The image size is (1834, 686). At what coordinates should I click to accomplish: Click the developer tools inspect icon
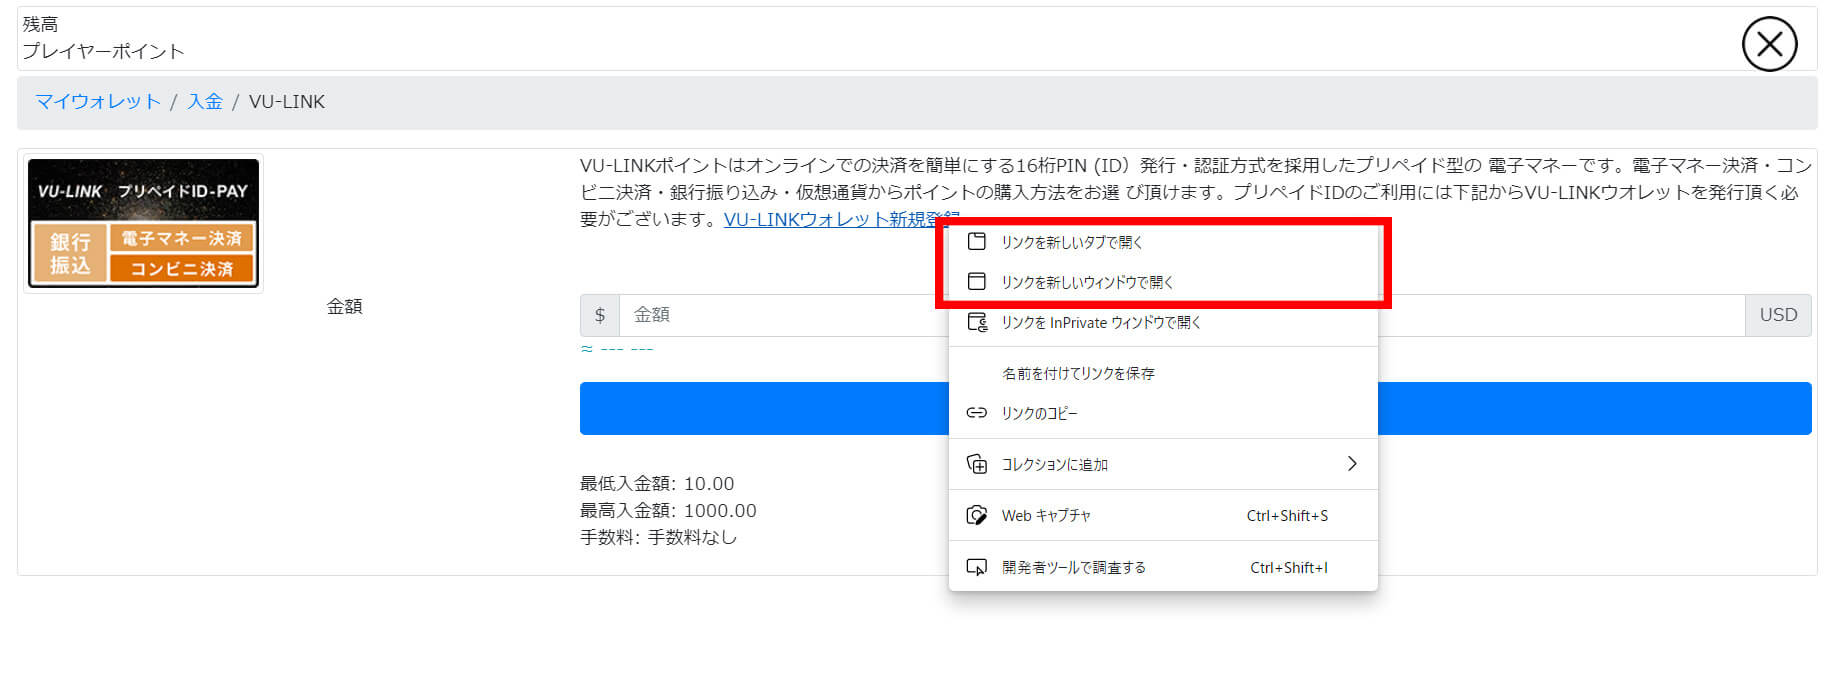coord(977,567)
